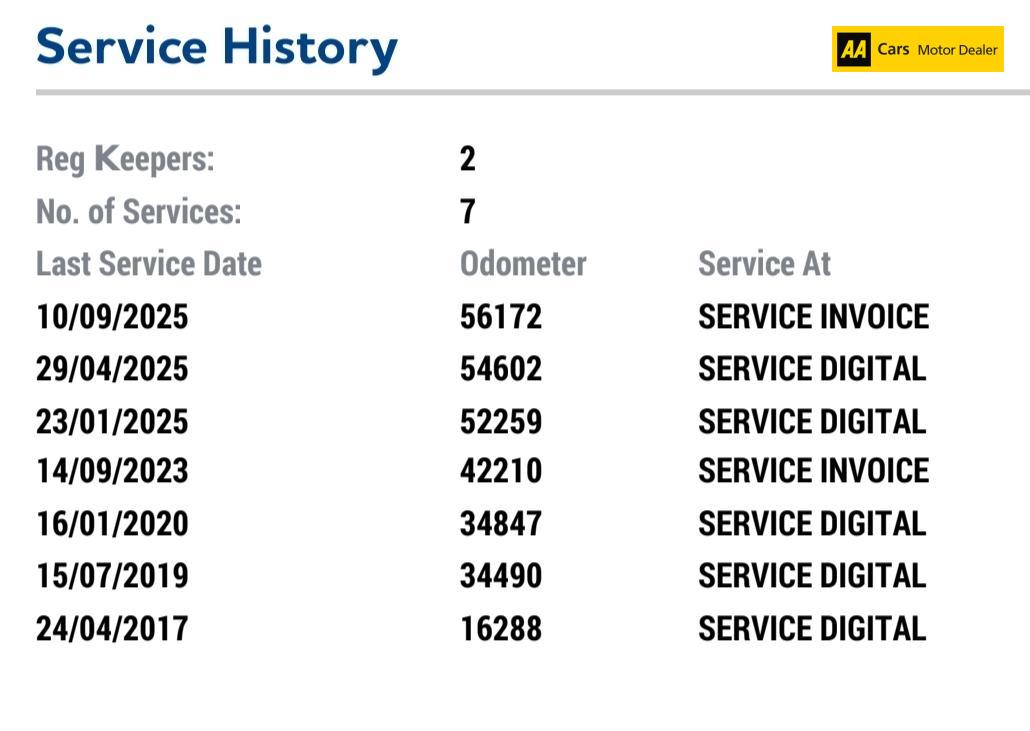Select the 10/09/2025 service date
The image size is (1030, 731).
[112, 317]
